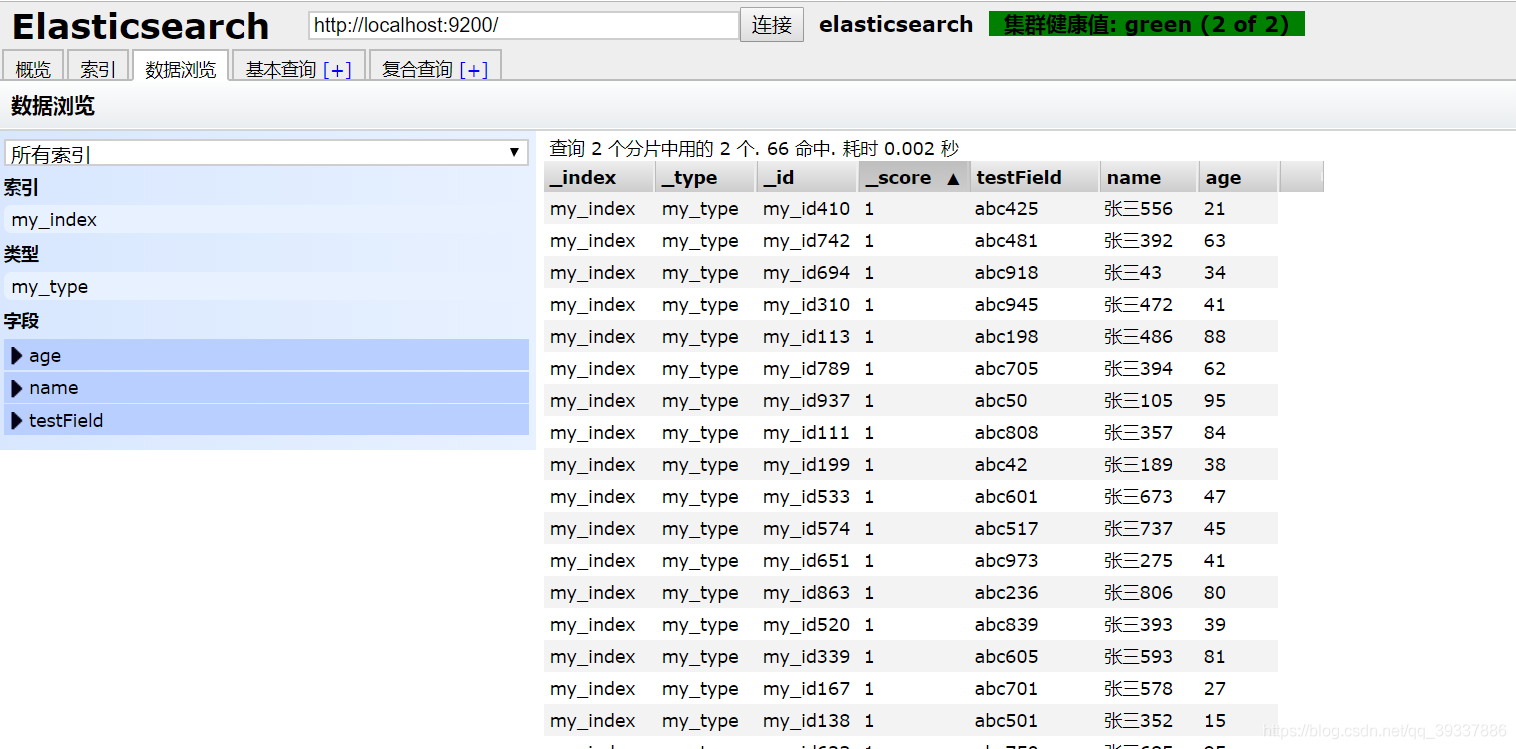Add a new 复合查询 tab with [+]
The image size is (1516, 749).
coord(474,70)
